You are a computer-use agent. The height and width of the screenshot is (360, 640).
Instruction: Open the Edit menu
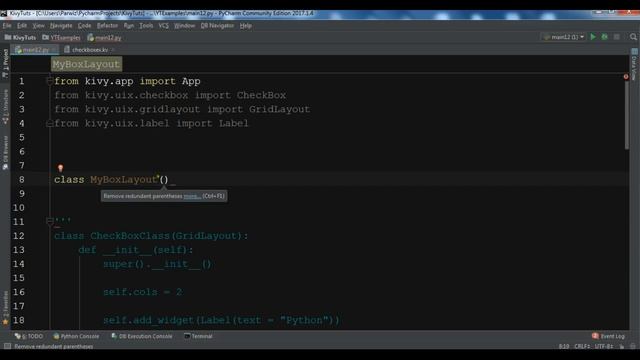(22, 26)
